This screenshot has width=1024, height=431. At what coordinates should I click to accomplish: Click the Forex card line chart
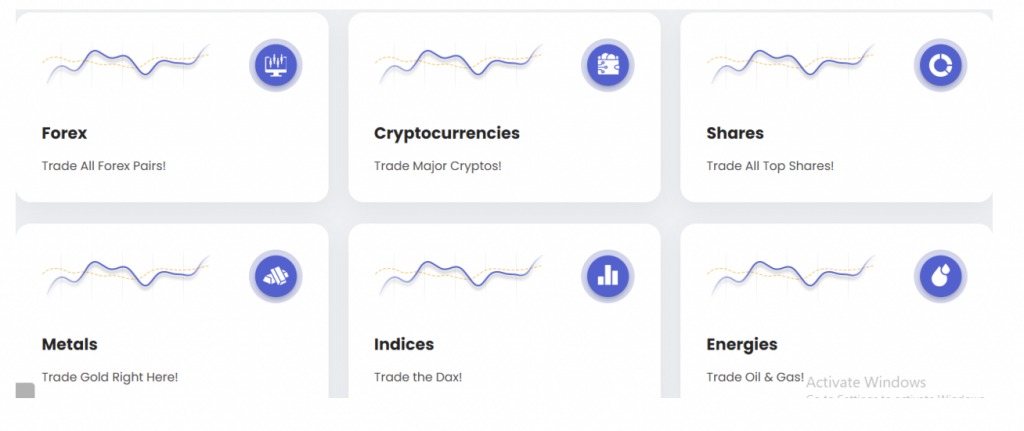point(126,63)
